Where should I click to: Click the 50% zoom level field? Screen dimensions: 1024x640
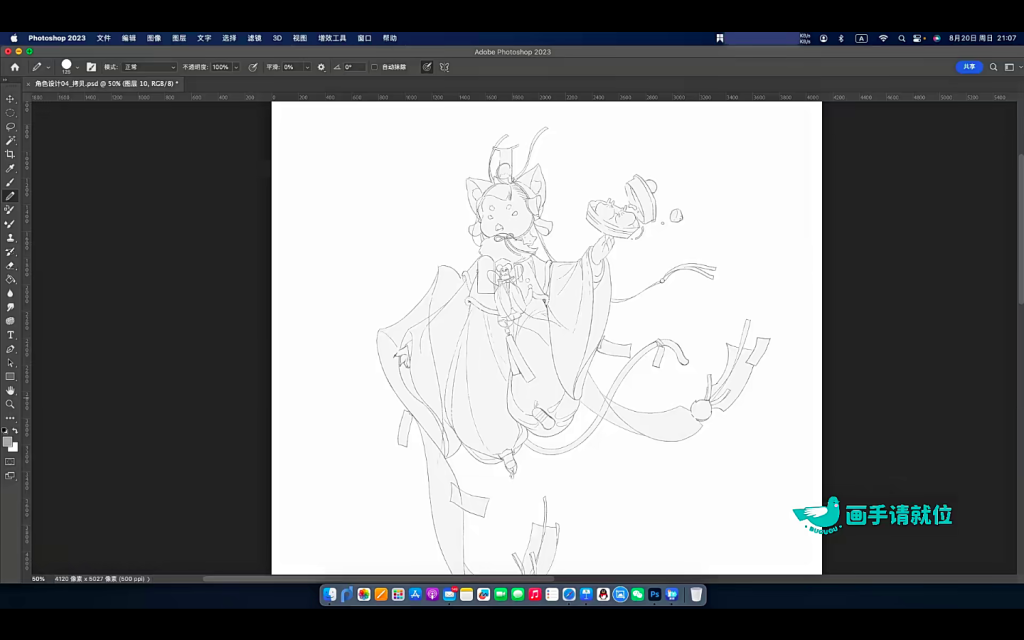coord(38,579)
